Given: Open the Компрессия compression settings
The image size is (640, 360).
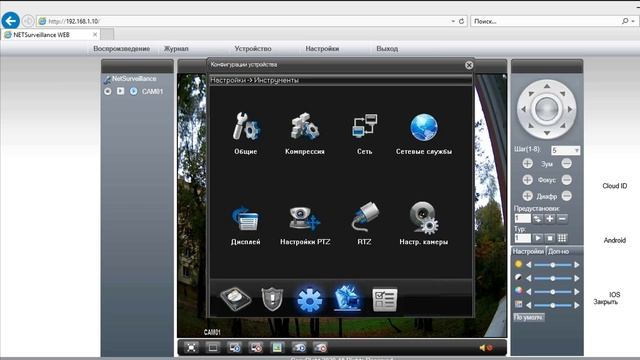Looking at the screenshot, I should click(x=304, y=127).
